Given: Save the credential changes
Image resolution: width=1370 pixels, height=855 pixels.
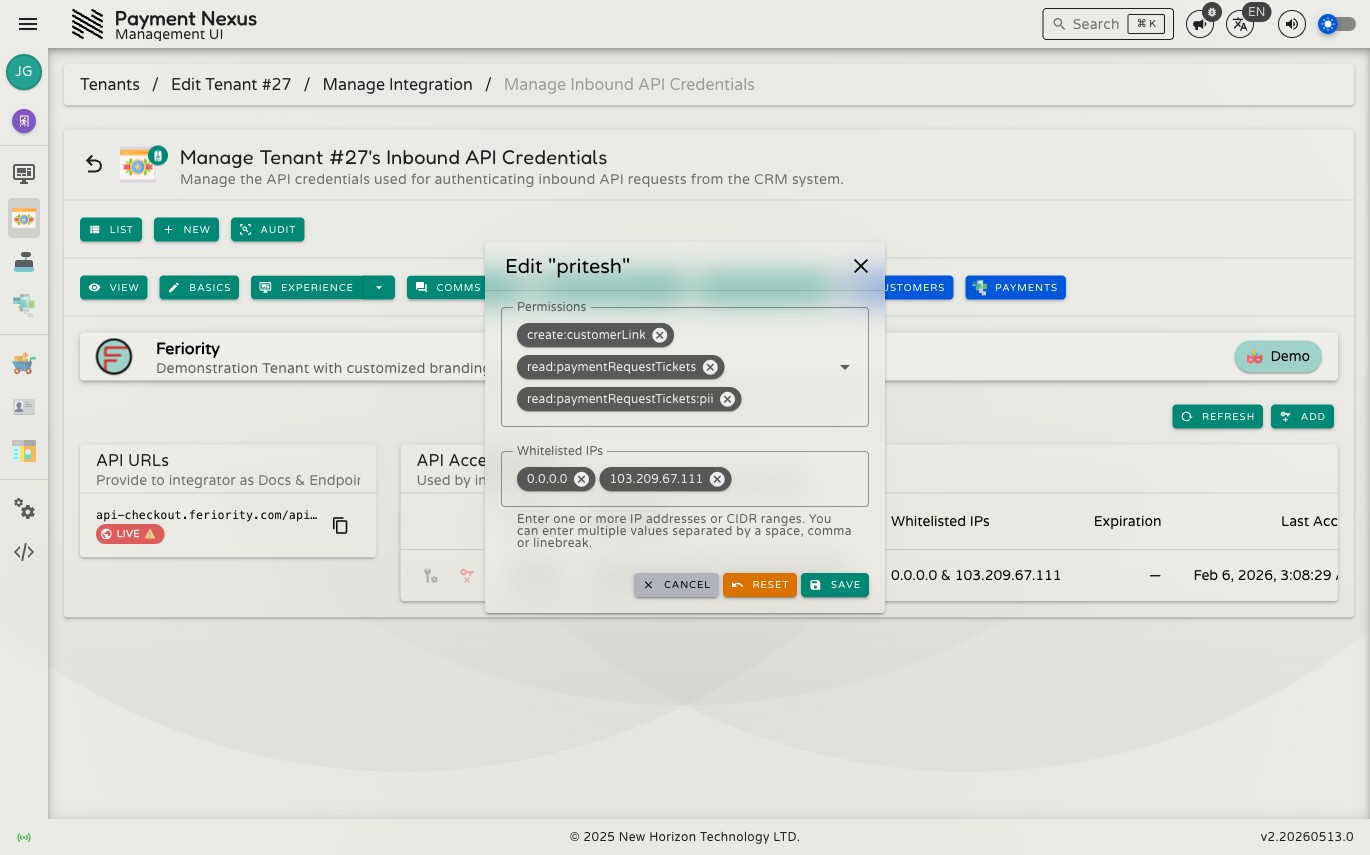Looking at the screenshot, I should (835, 585).
